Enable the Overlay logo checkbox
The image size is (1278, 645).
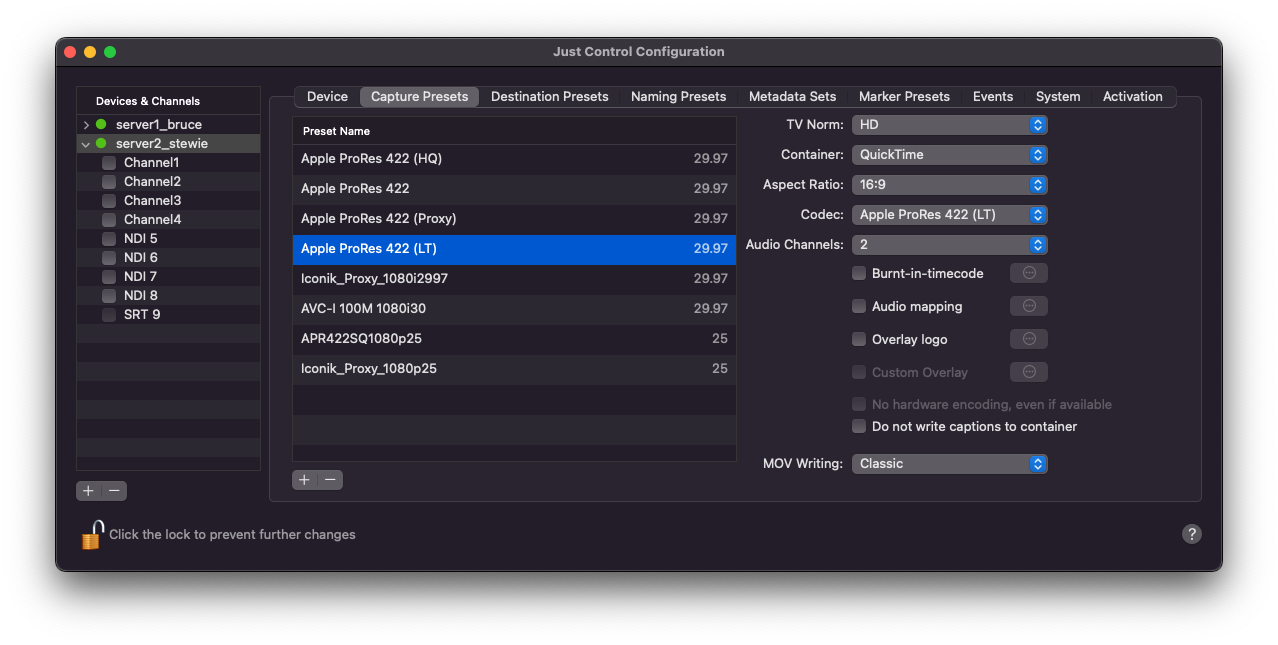tap(859, 339)
